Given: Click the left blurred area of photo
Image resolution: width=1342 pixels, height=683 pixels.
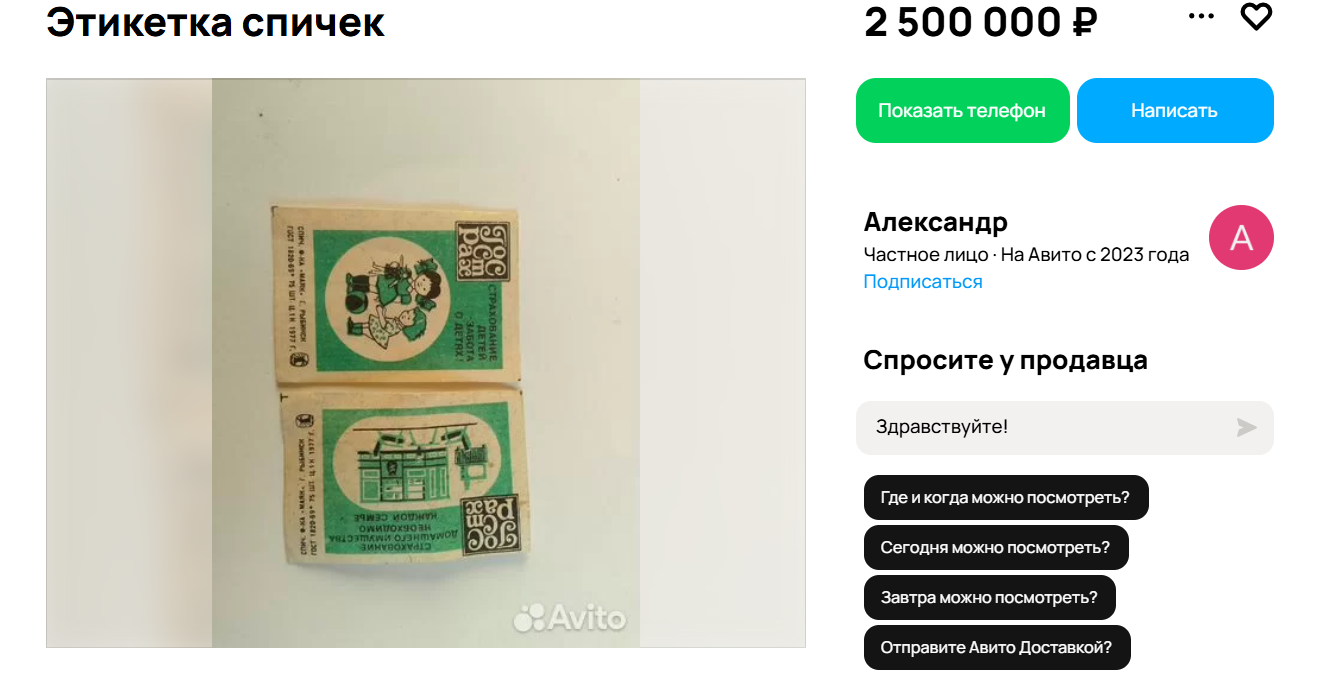Looking at the screenshot, I should coord(129,363).
